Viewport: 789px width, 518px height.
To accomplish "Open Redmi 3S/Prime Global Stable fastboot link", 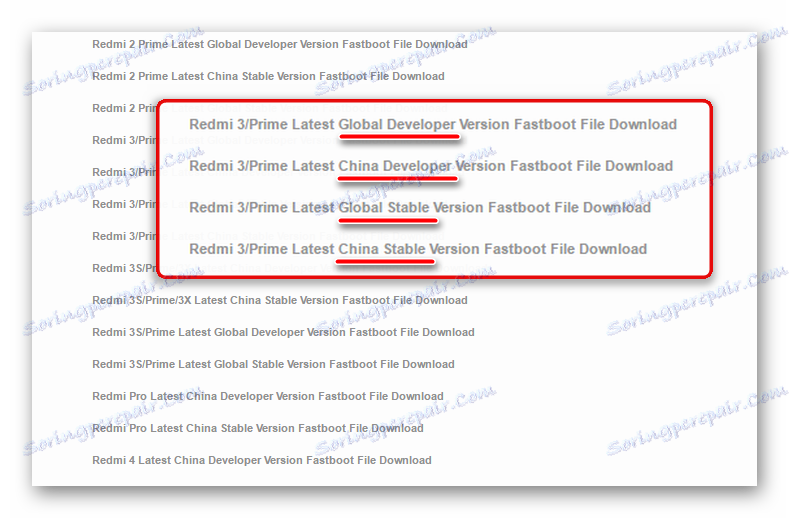I will (x=273, y=364).
